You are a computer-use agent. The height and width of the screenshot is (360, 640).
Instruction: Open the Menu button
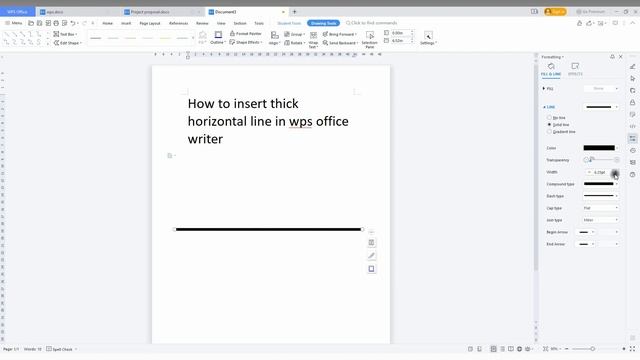13,23
